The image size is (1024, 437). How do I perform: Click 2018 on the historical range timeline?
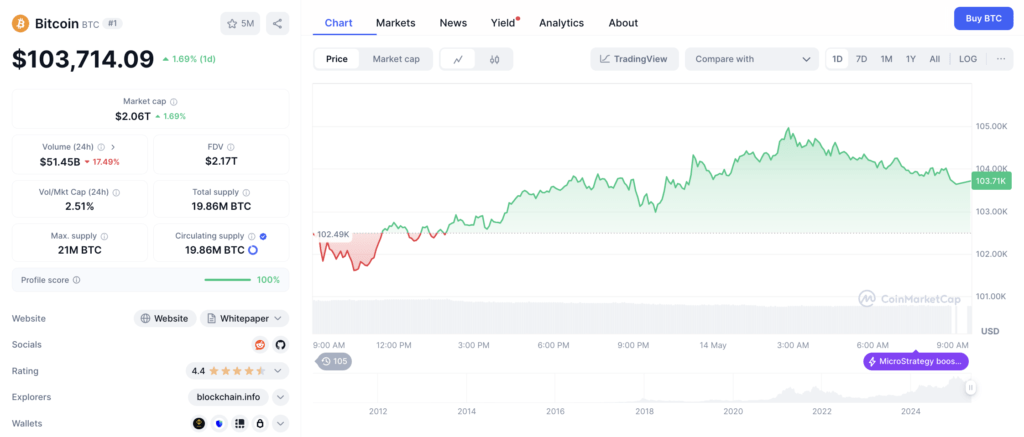pos(645,412)
